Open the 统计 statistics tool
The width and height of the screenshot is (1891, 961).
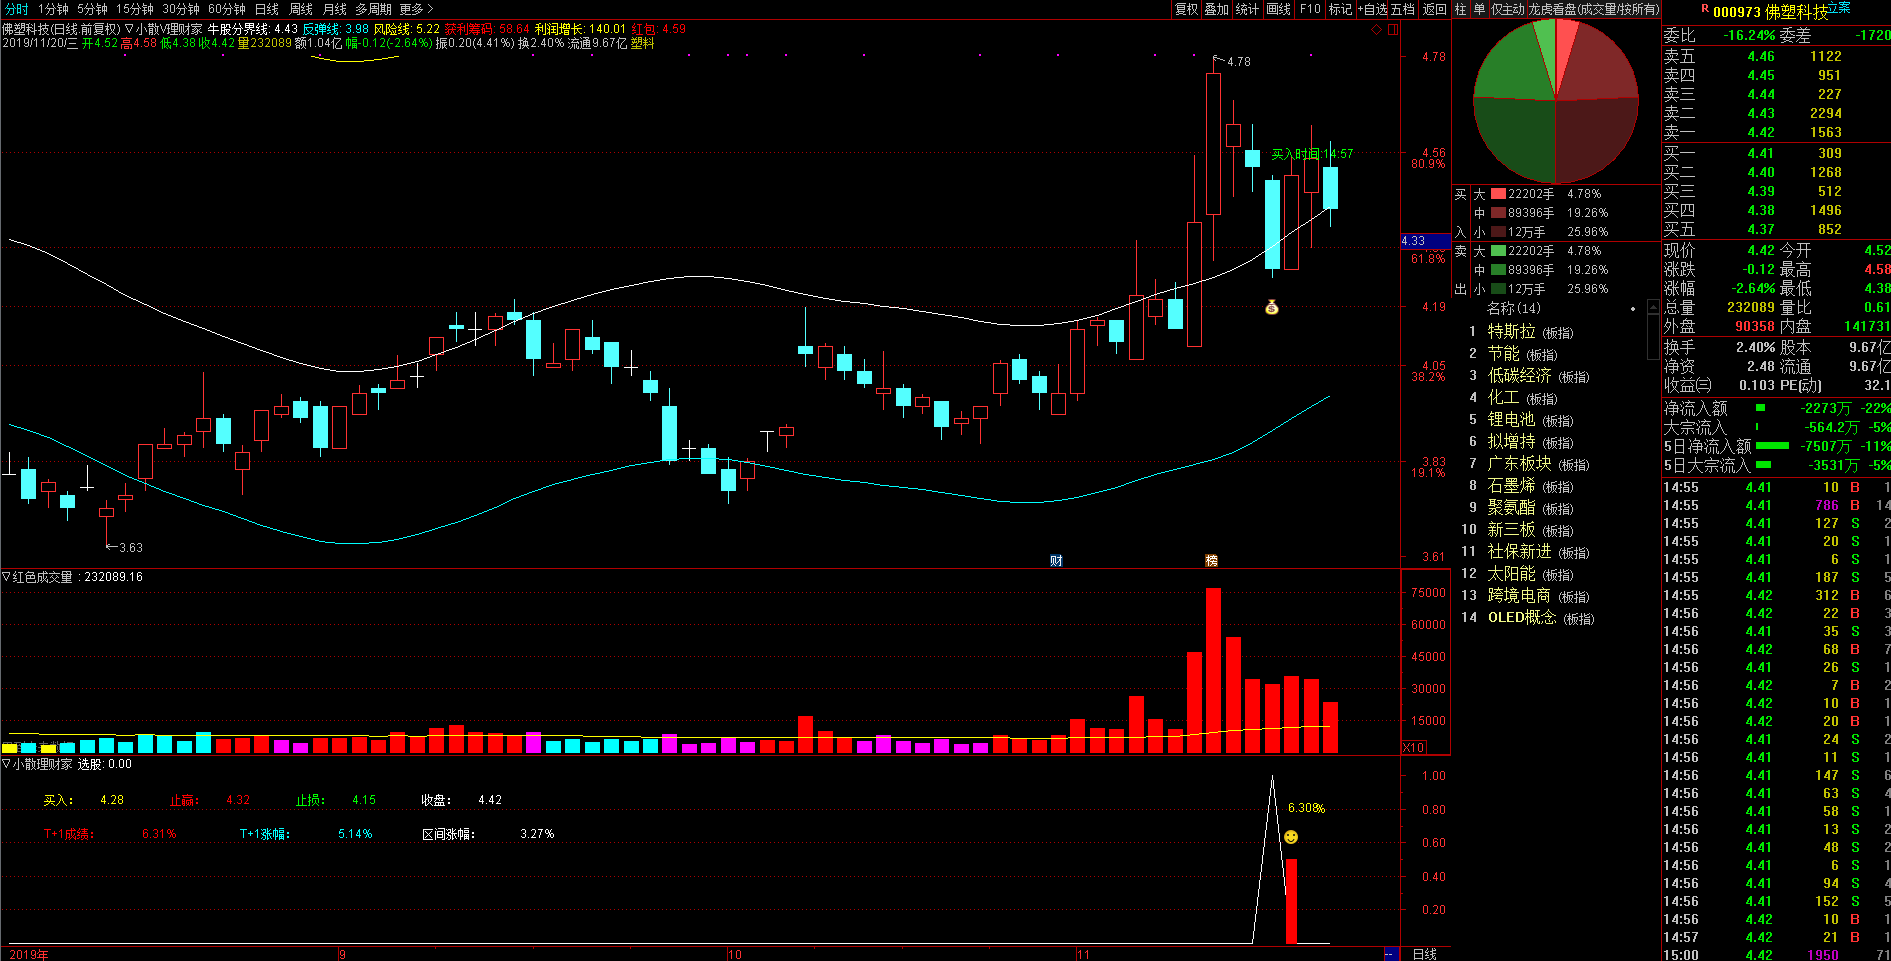coord(1247,9)
